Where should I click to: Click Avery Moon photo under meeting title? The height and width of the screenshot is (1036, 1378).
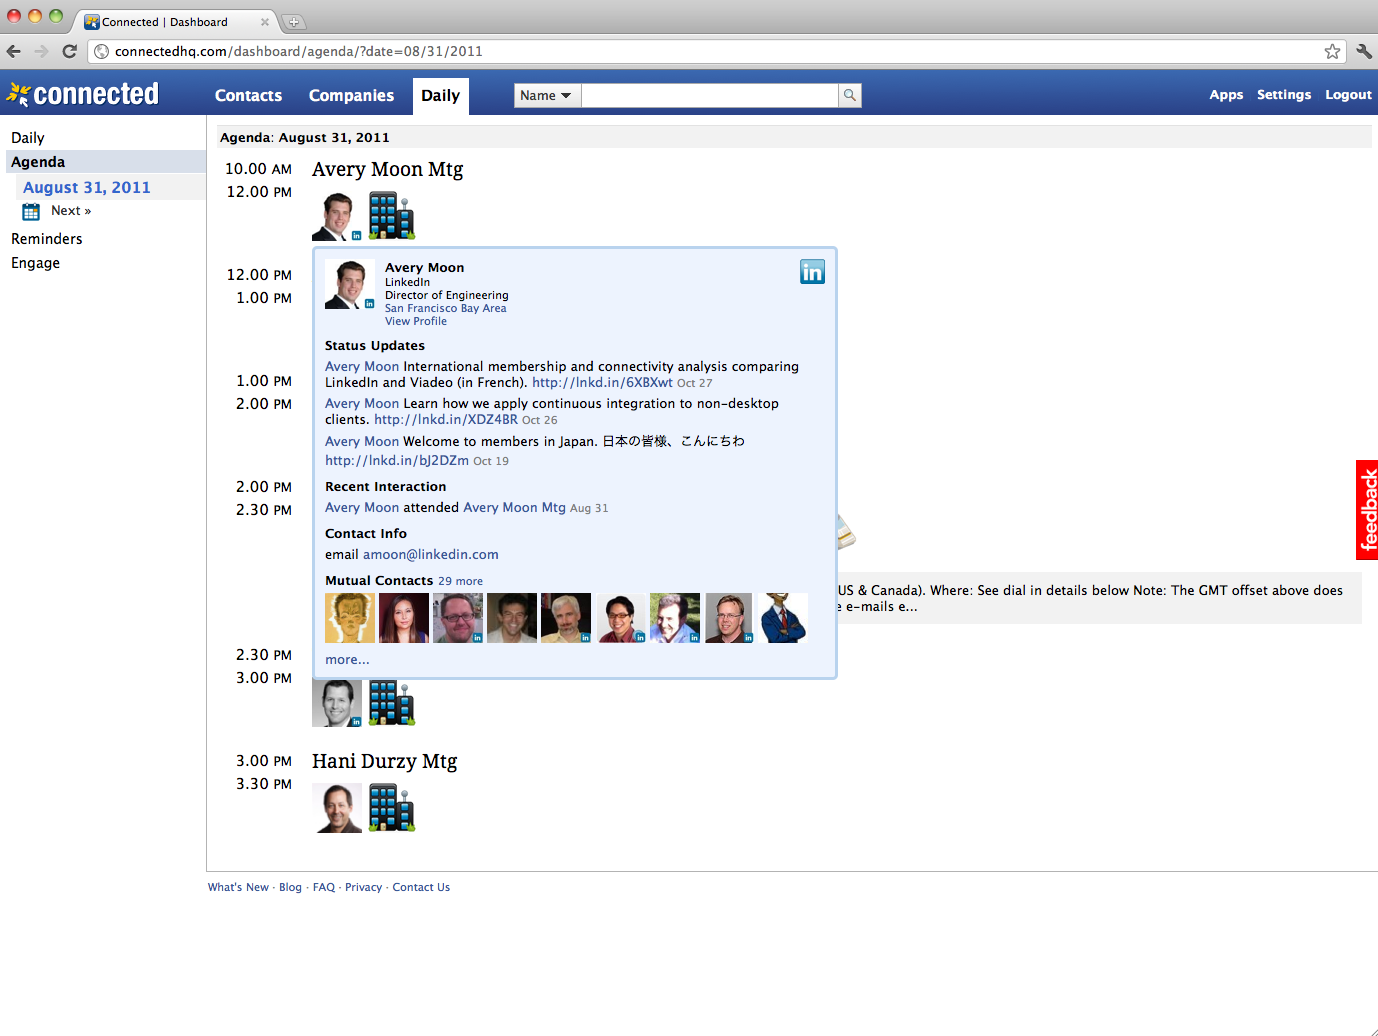337,216
